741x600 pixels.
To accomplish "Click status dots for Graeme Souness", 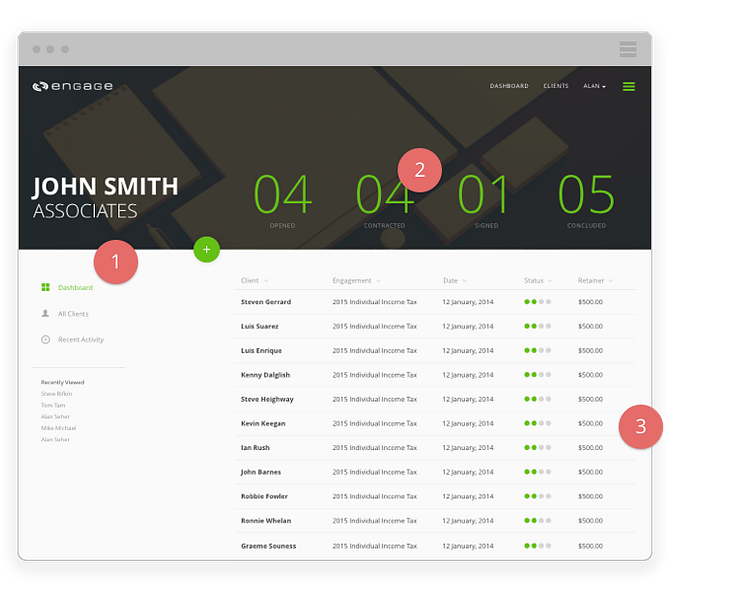I will (x=537, y=546).
